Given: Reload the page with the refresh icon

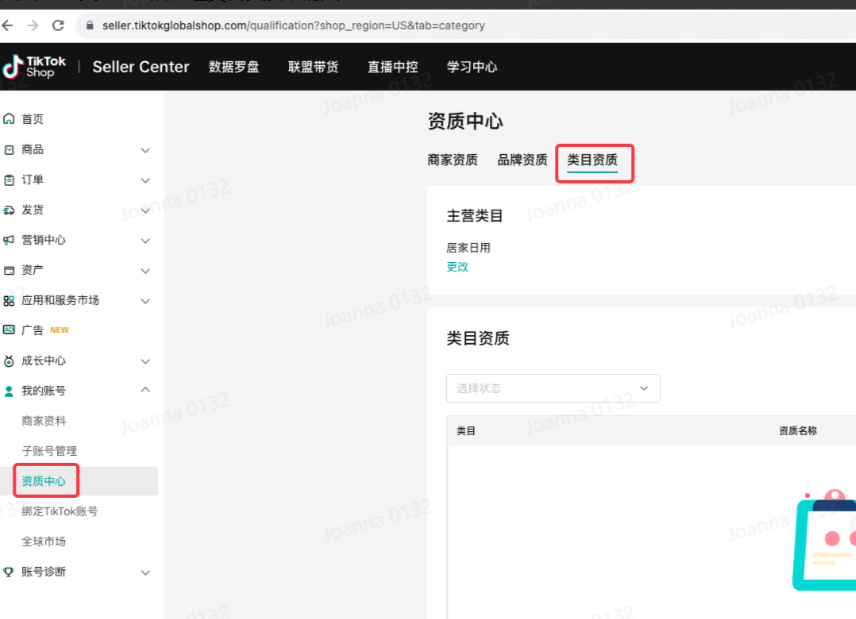Looking at the screenshot, I should [x=58, y=25].
